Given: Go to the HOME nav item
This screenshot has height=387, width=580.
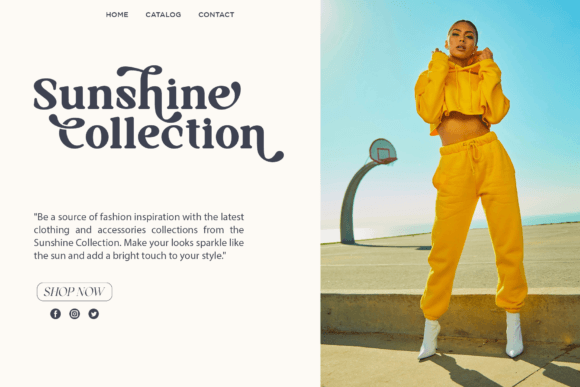Looking at the screenshot, I should click(x=117, y=15).
